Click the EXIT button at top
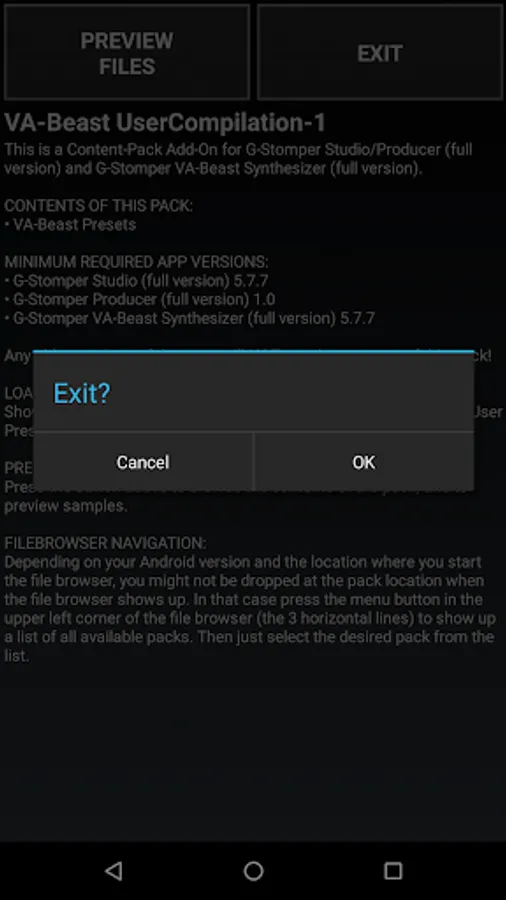The width and height of the screenshot is (506, 900). pos(380,53)
